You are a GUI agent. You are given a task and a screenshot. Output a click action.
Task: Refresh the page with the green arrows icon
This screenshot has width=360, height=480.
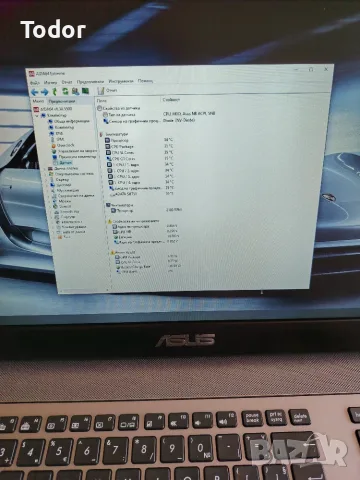[x=65, y=91]
